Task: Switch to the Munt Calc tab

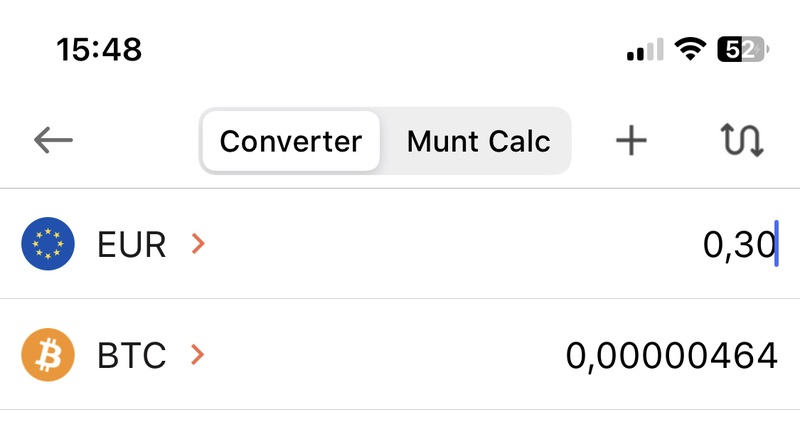Action: (x=478, y=141)
